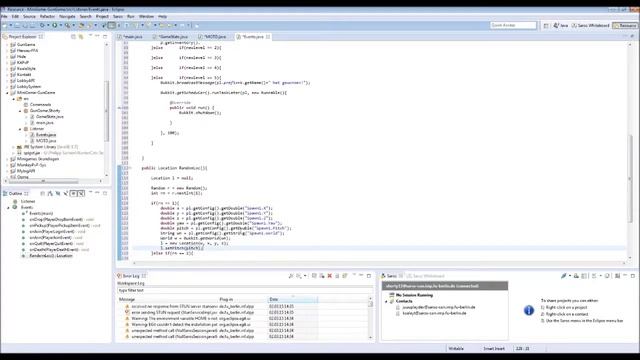640x360 pixels.
Task: Expand the JRE System Library node
Action: tap(13, 147)
